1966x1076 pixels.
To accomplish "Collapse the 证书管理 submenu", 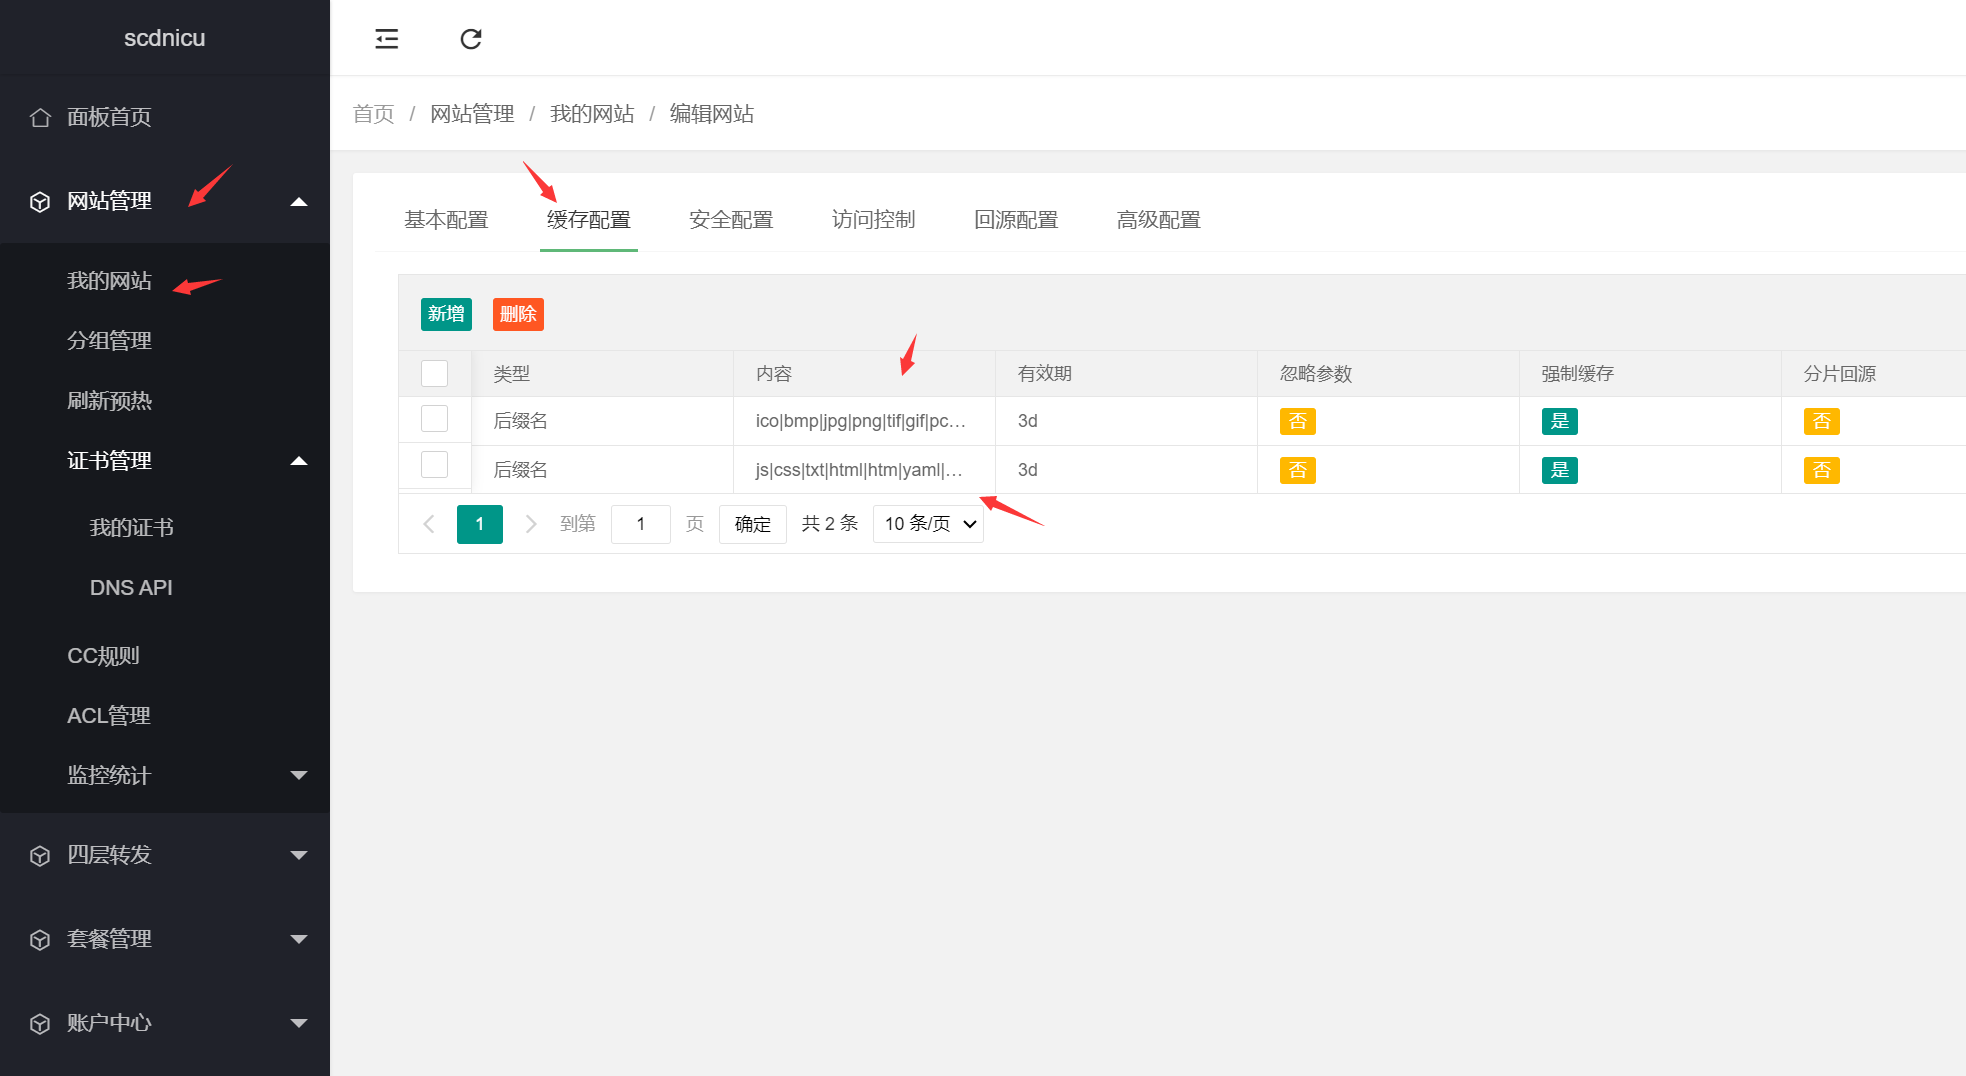I will coord(298,461).
